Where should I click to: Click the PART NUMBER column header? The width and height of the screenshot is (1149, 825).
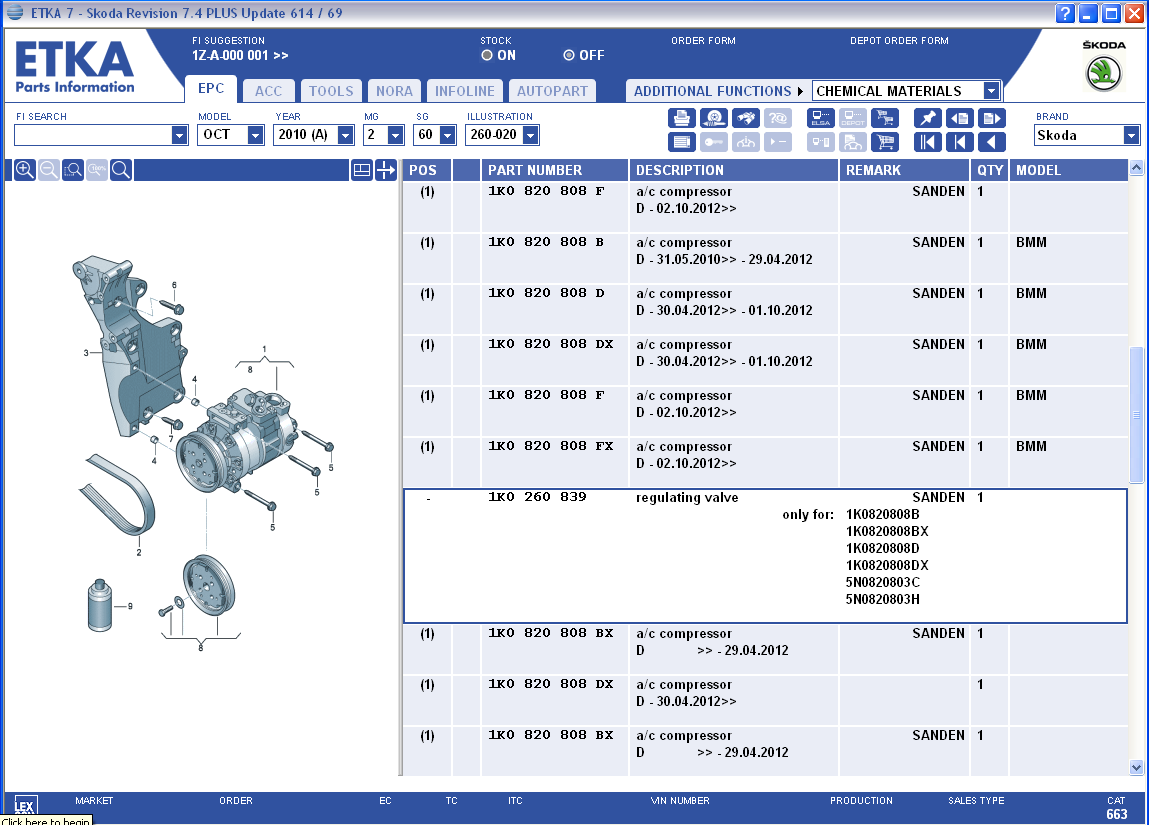(555, 170)
